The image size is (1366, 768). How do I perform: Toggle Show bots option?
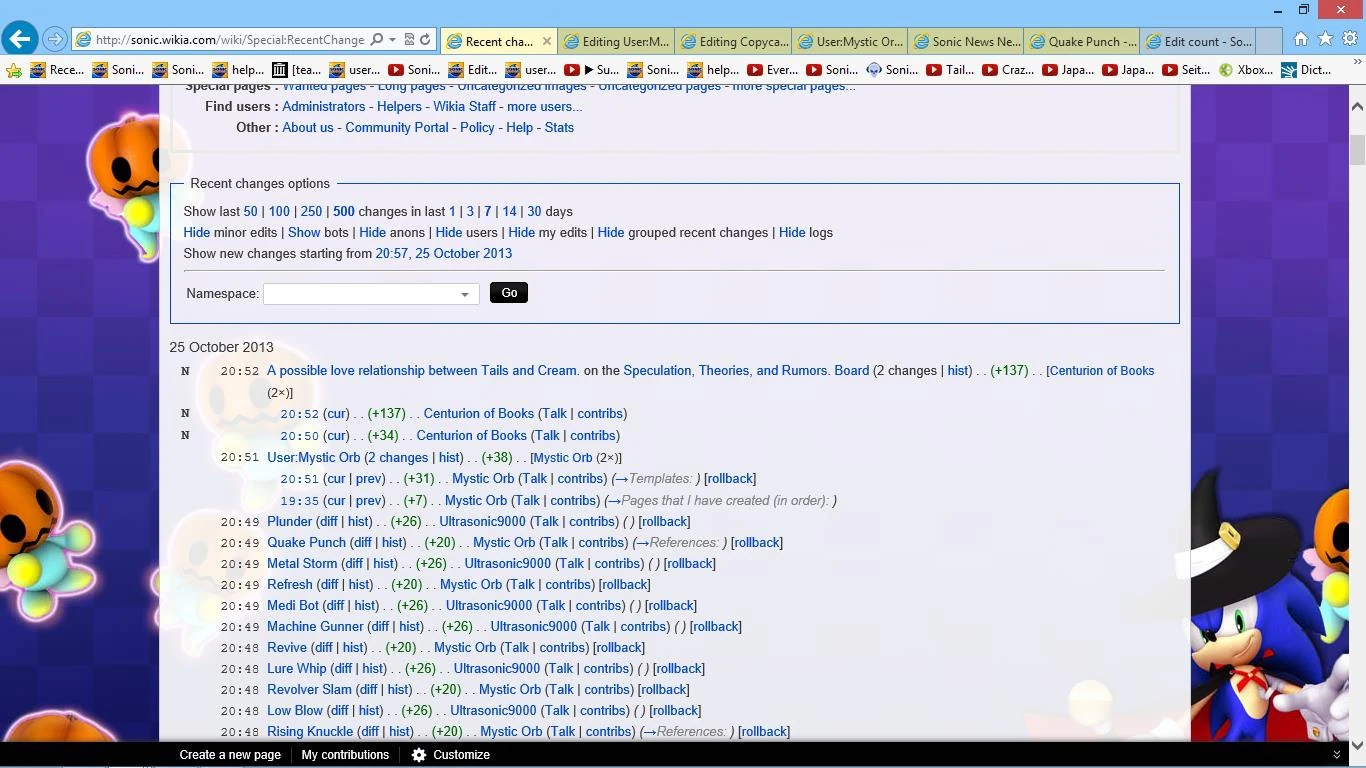click(304, 232)
